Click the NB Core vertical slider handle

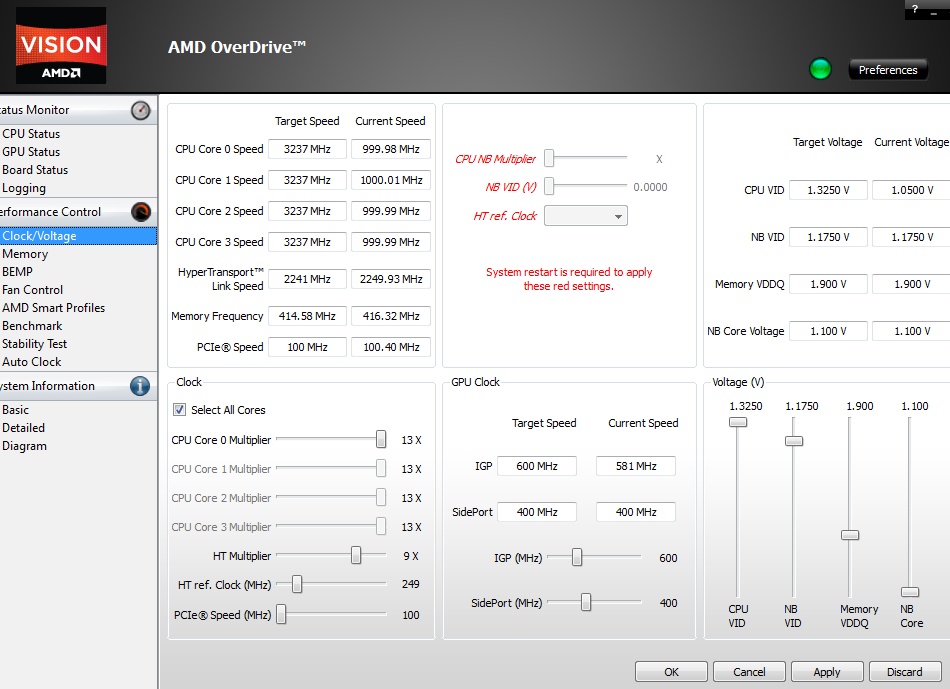pos(909,591)
